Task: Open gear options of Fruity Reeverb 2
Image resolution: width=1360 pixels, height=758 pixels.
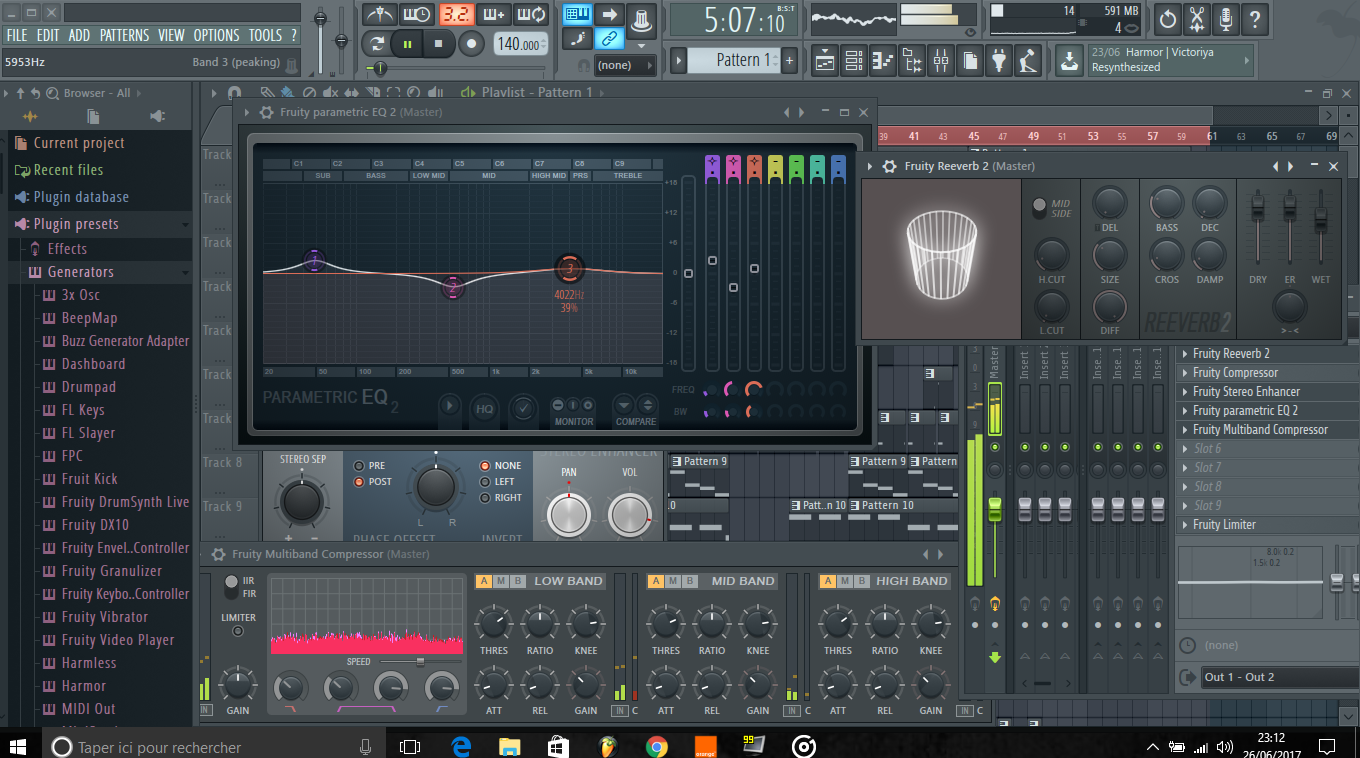Action: [890, 166]
